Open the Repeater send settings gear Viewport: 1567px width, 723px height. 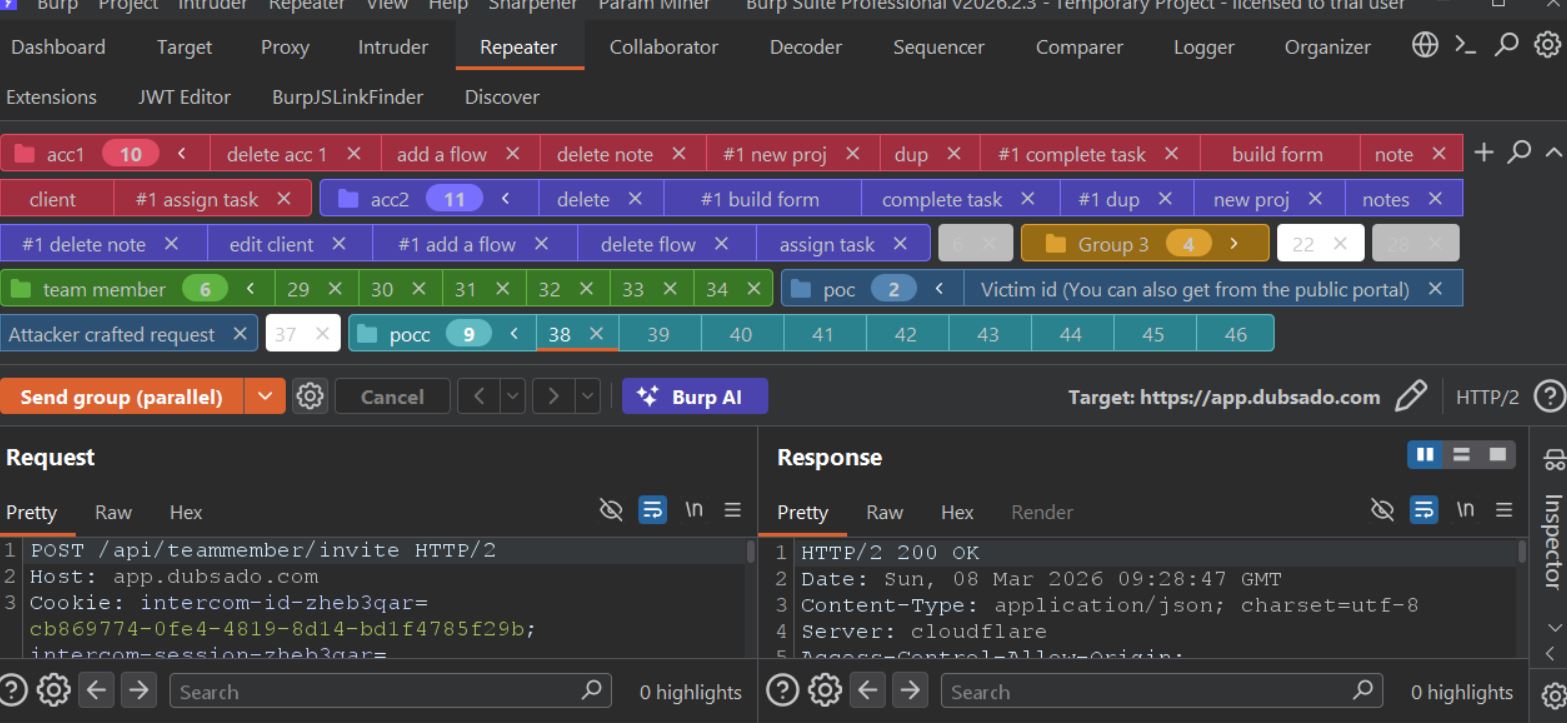coord(310,397)
